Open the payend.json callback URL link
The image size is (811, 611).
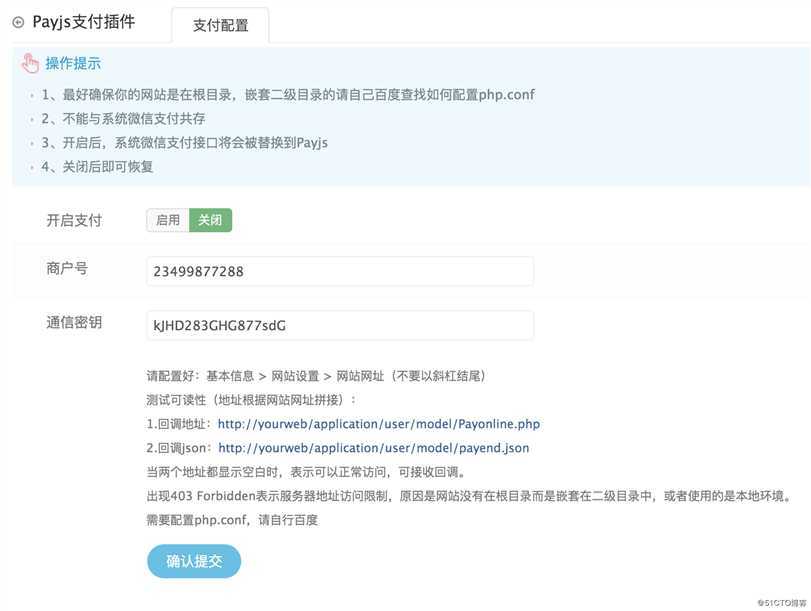(x=373, y=448)
